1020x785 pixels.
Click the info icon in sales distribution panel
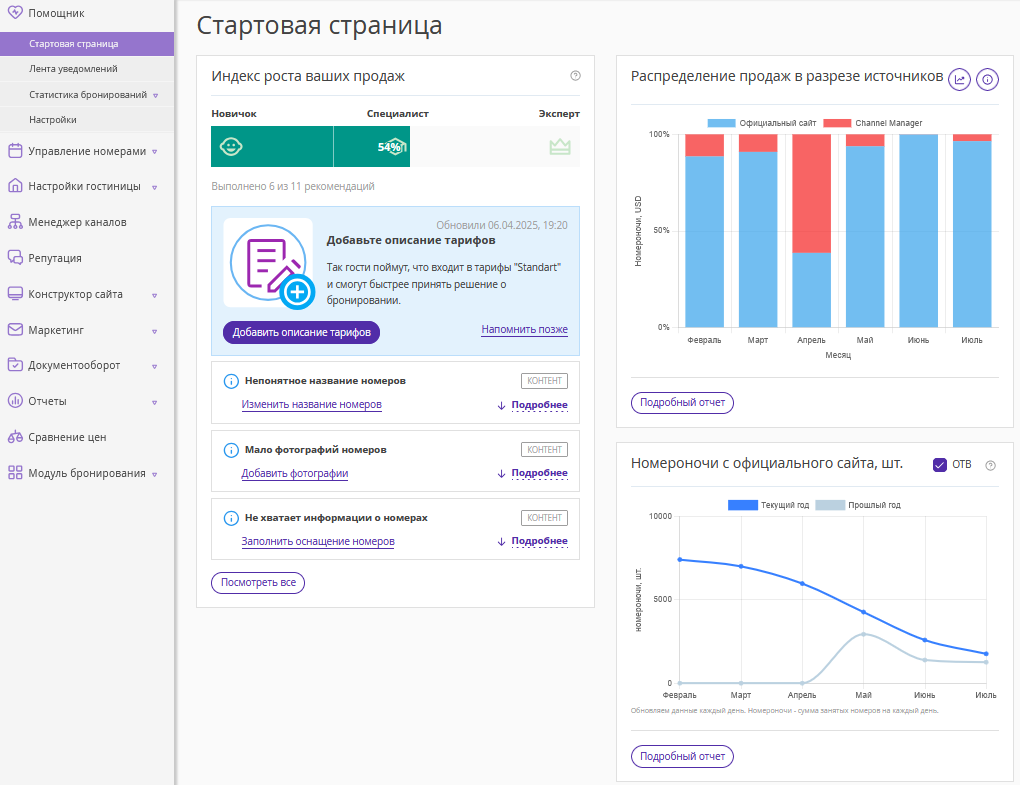click(987, 79)
